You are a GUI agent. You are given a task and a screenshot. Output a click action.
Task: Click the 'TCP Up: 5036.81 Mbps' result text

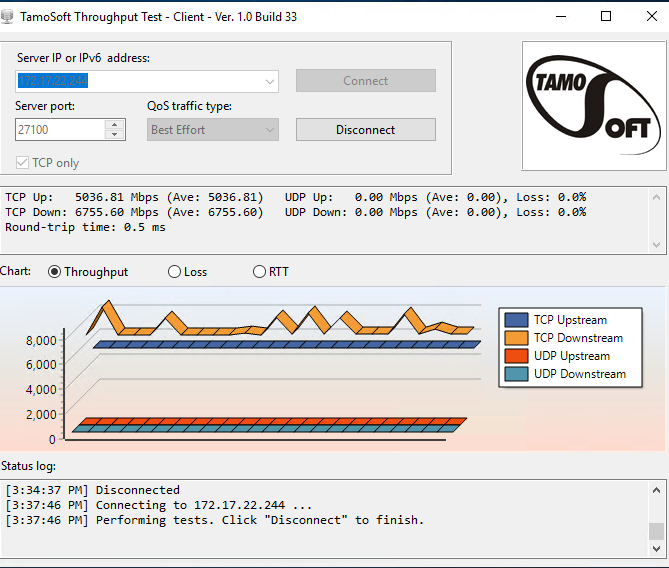point(81,197)
